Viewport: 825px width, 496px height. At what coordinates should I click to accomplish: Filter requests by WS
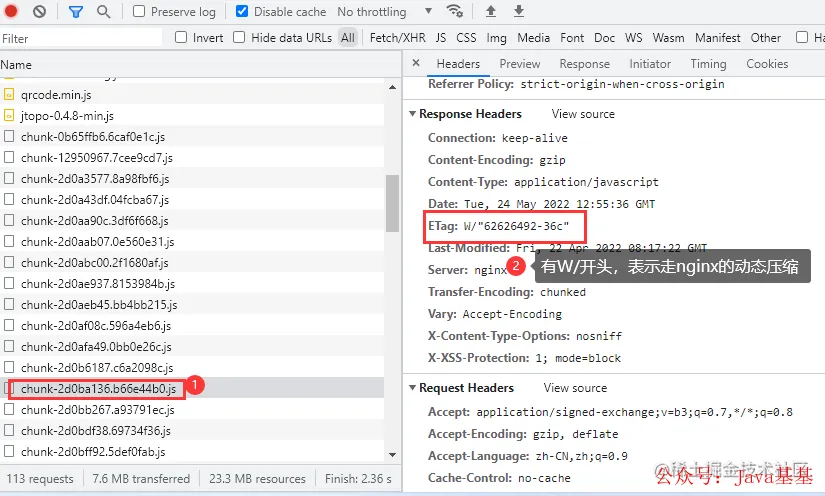(633, 38)
